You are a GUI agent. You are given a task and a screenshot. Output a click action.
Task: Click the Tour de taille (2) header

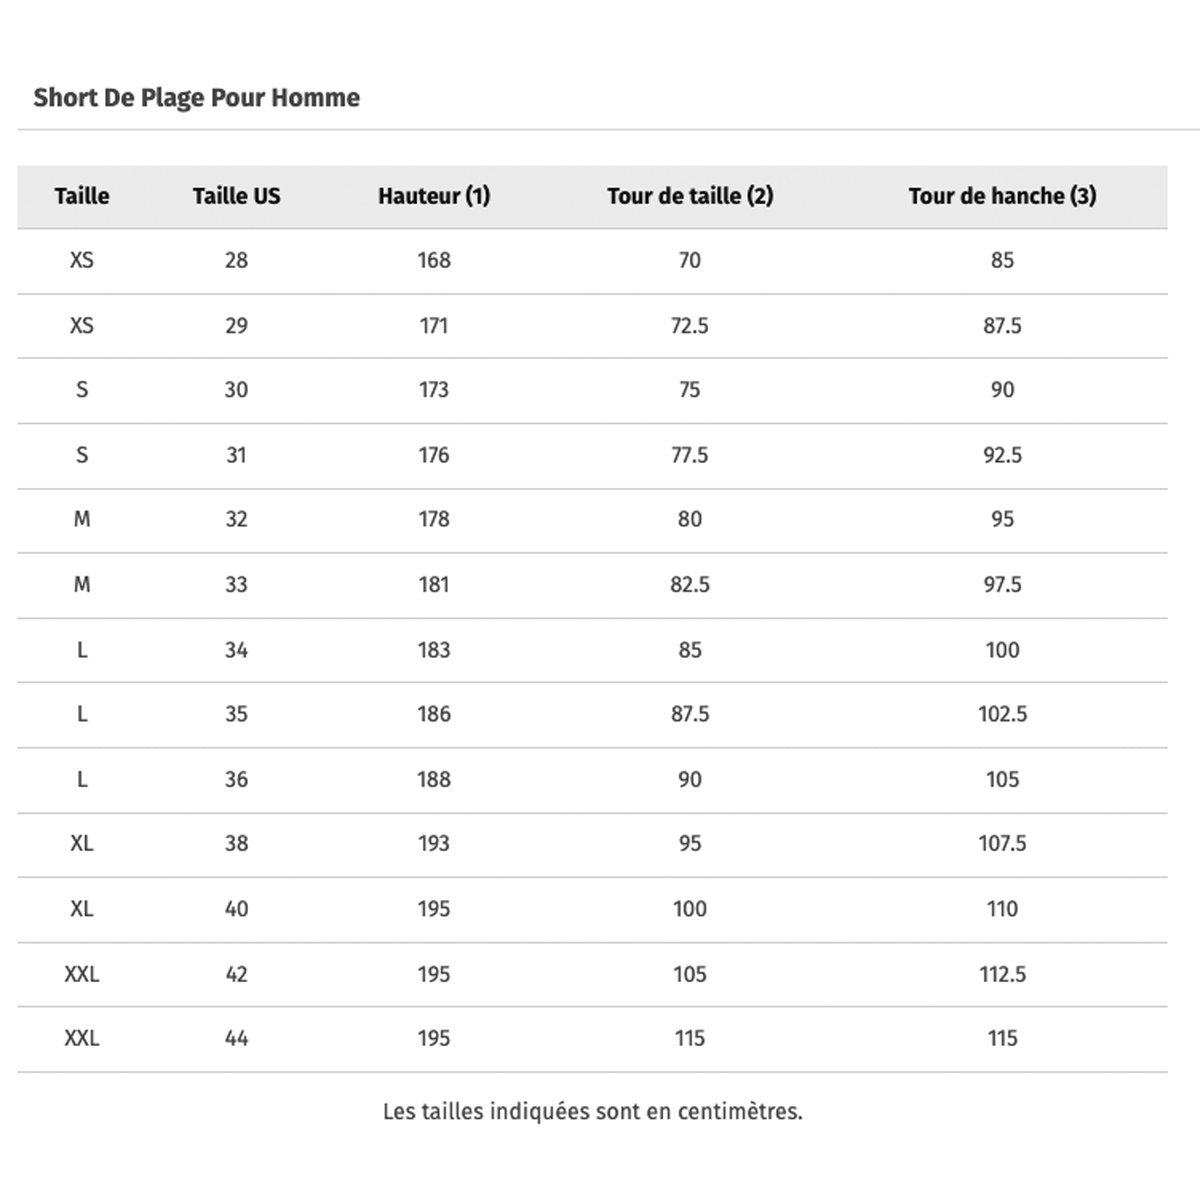(x=690, y=196)
